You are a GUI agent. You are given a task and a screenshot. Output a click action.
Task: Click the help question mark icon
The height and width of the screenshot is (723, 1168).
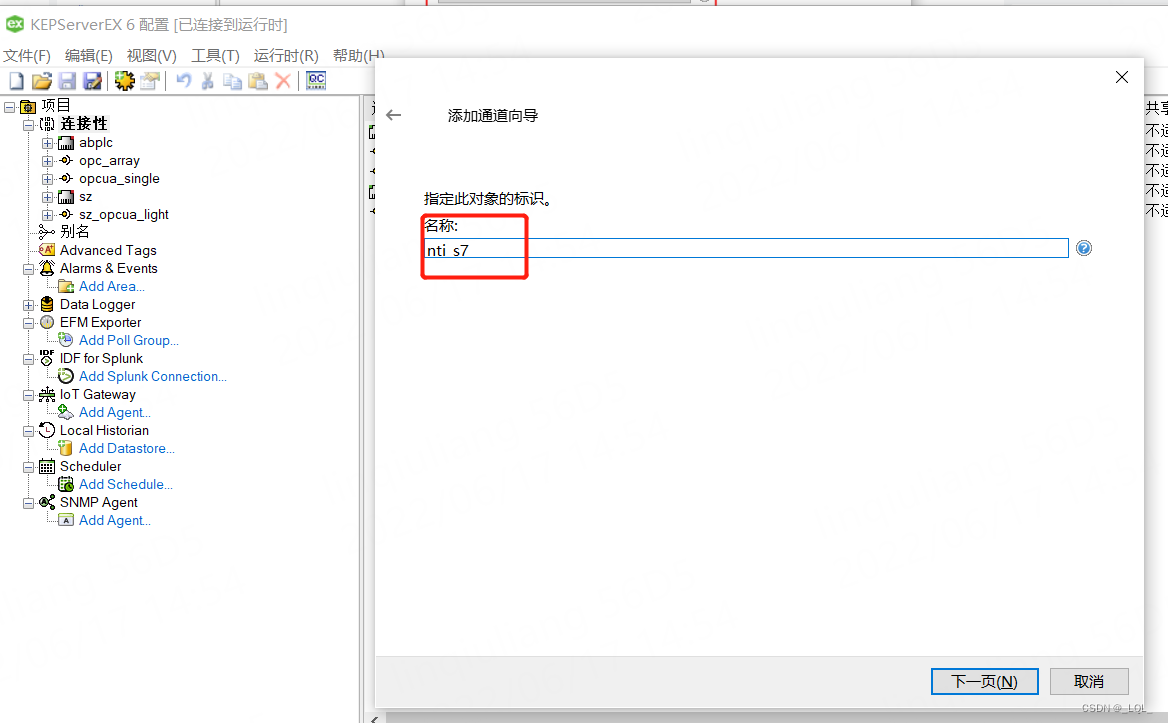pyautogui.click(x=1084, y=248)
